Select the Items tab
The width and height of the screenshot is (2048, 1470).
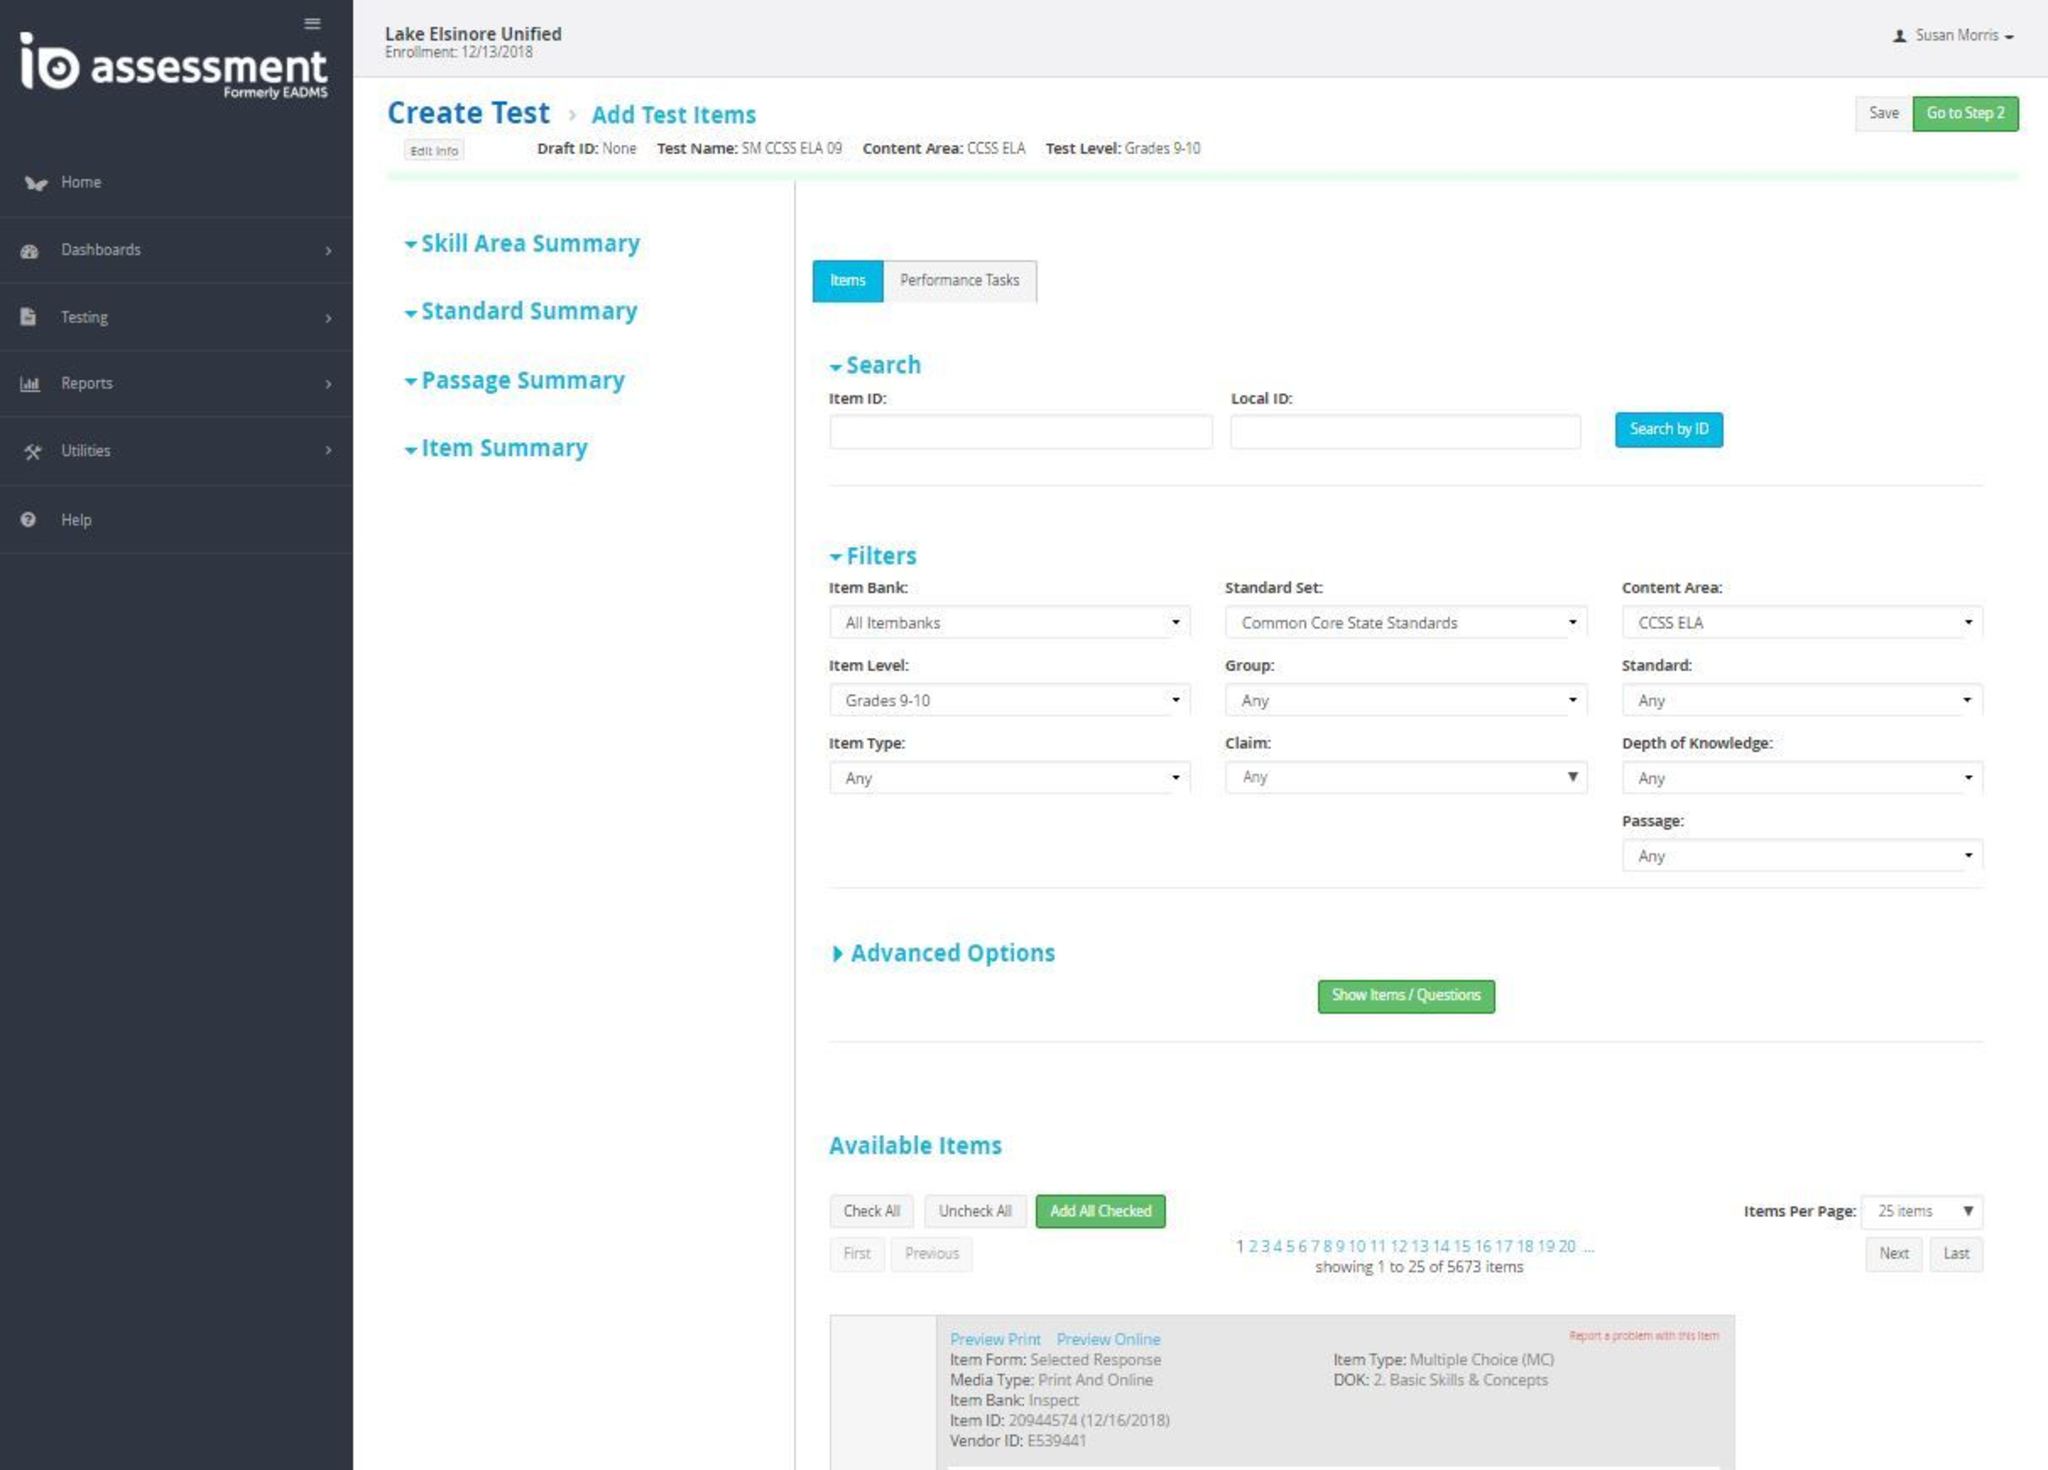pyautogui.click(x=847, y=281)
